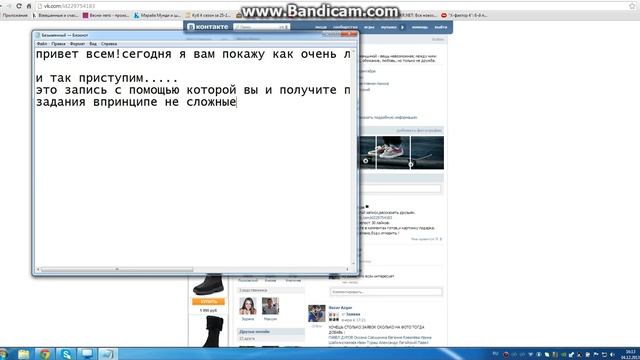640x360 pixels.
Task: Open музыка link in VK header
Action: click(x=389, y=27)
